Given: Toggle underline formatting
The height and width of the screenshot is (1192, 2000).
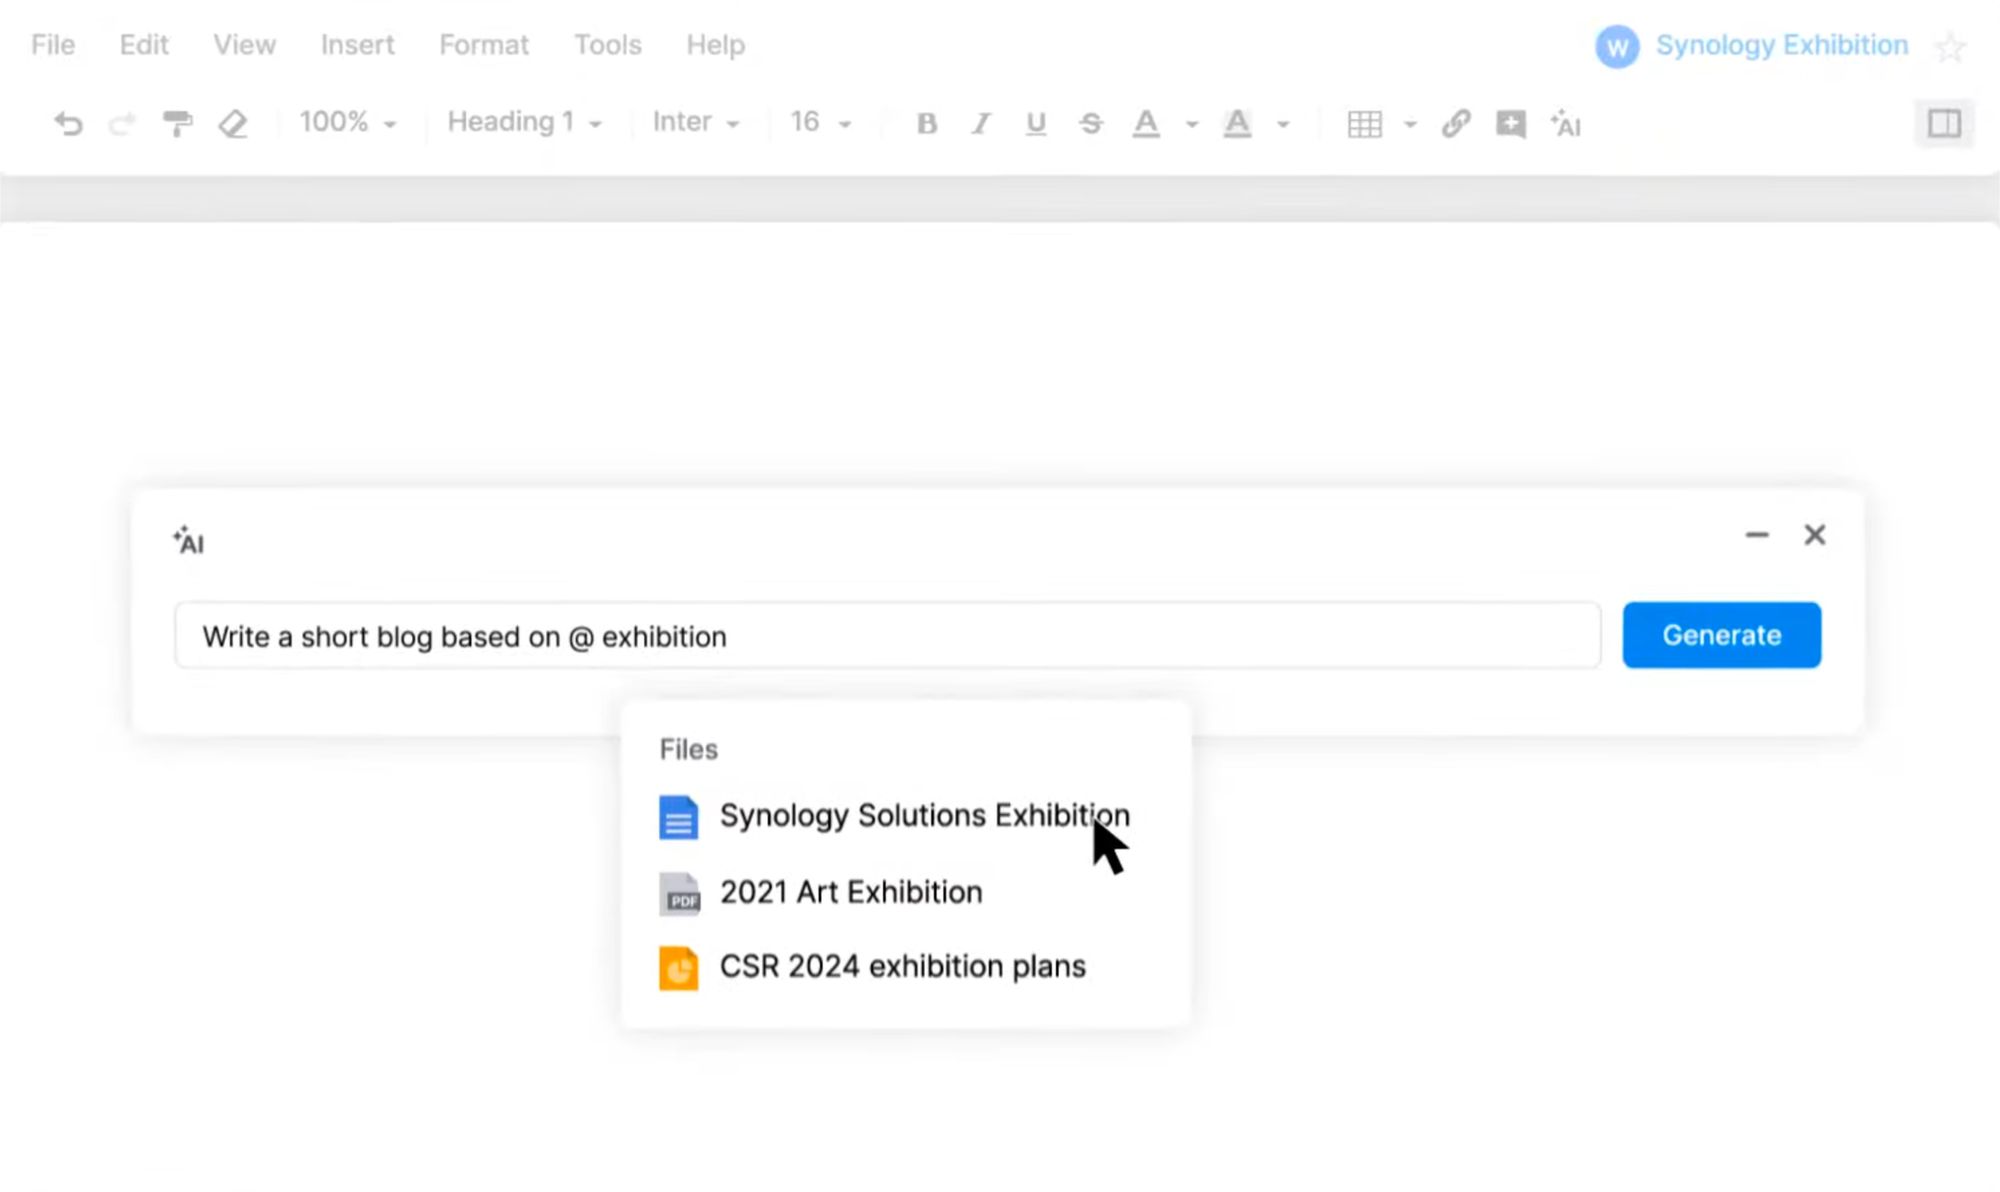Looking at the screenshot, I should (x=1036, y=124).
